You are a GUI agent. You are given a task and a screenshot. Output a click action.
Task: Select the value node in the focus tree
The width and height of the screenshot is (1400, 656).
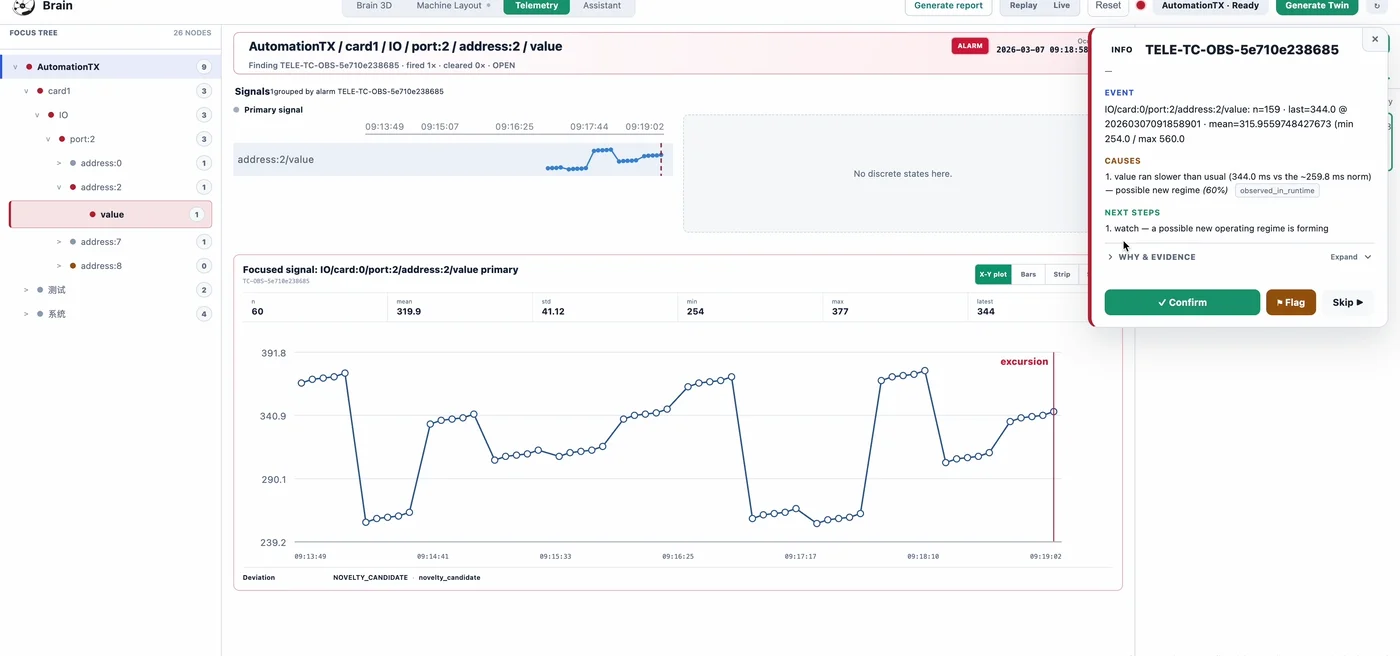[111, 214]
